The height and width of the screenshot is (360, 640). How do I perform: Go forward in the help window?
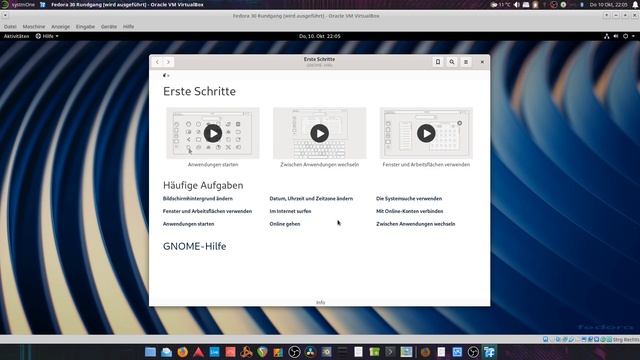click(x=168, y=62)
